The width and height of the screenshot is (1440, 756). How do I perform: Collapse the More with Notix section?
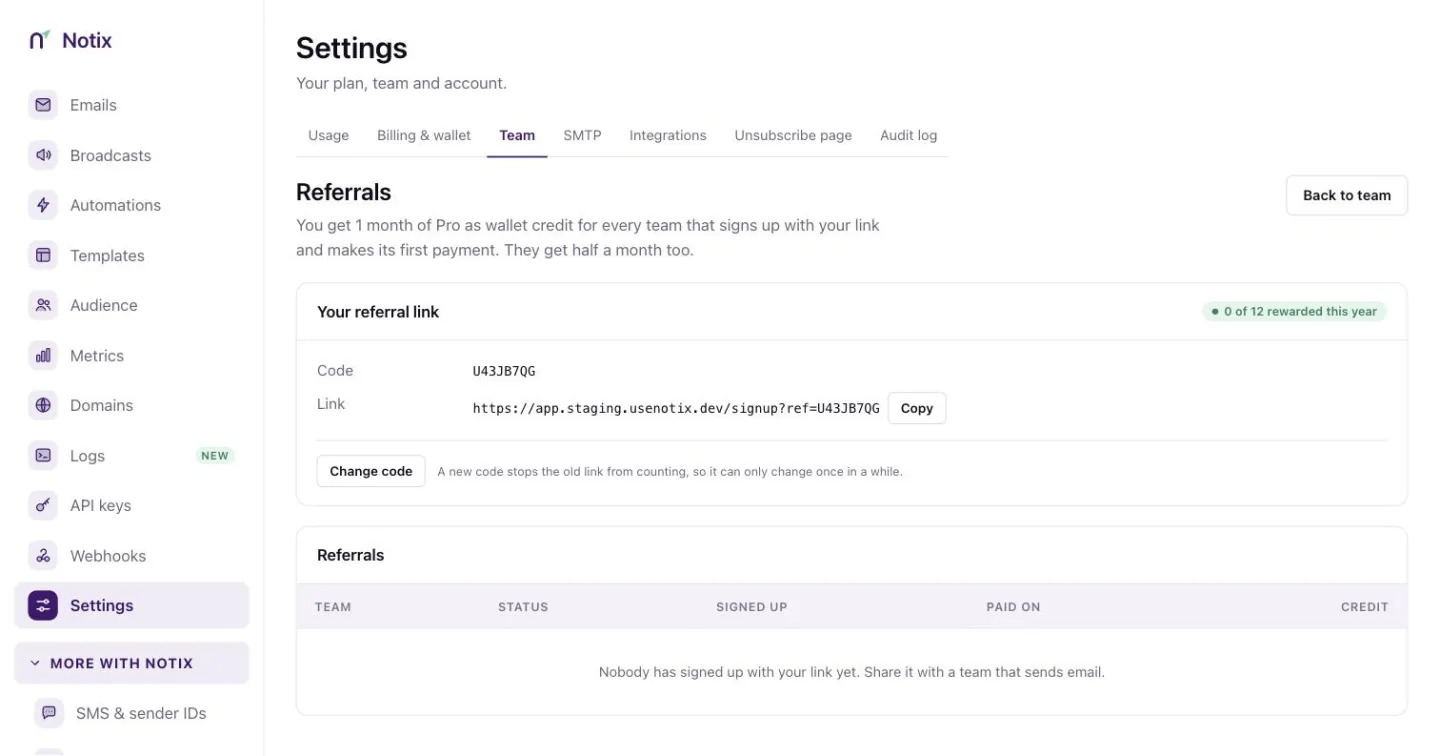pos(131,663)
